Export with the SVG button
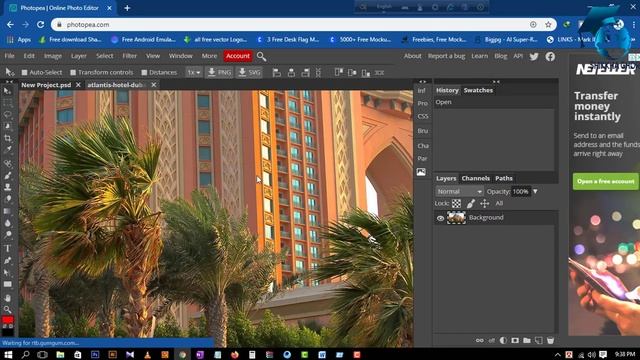Screen dimensions: 640x360 coord(249,72)
